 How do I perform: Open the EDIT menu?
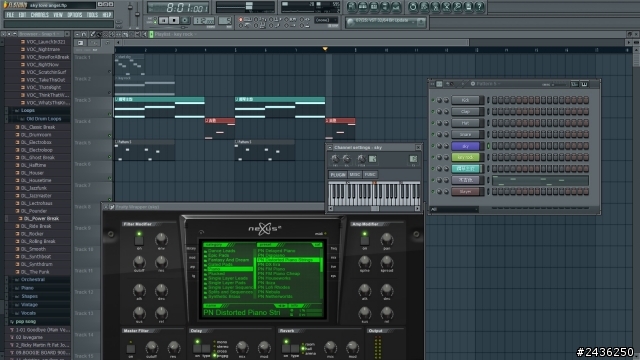pyautogui.click(x=22, y=15)
